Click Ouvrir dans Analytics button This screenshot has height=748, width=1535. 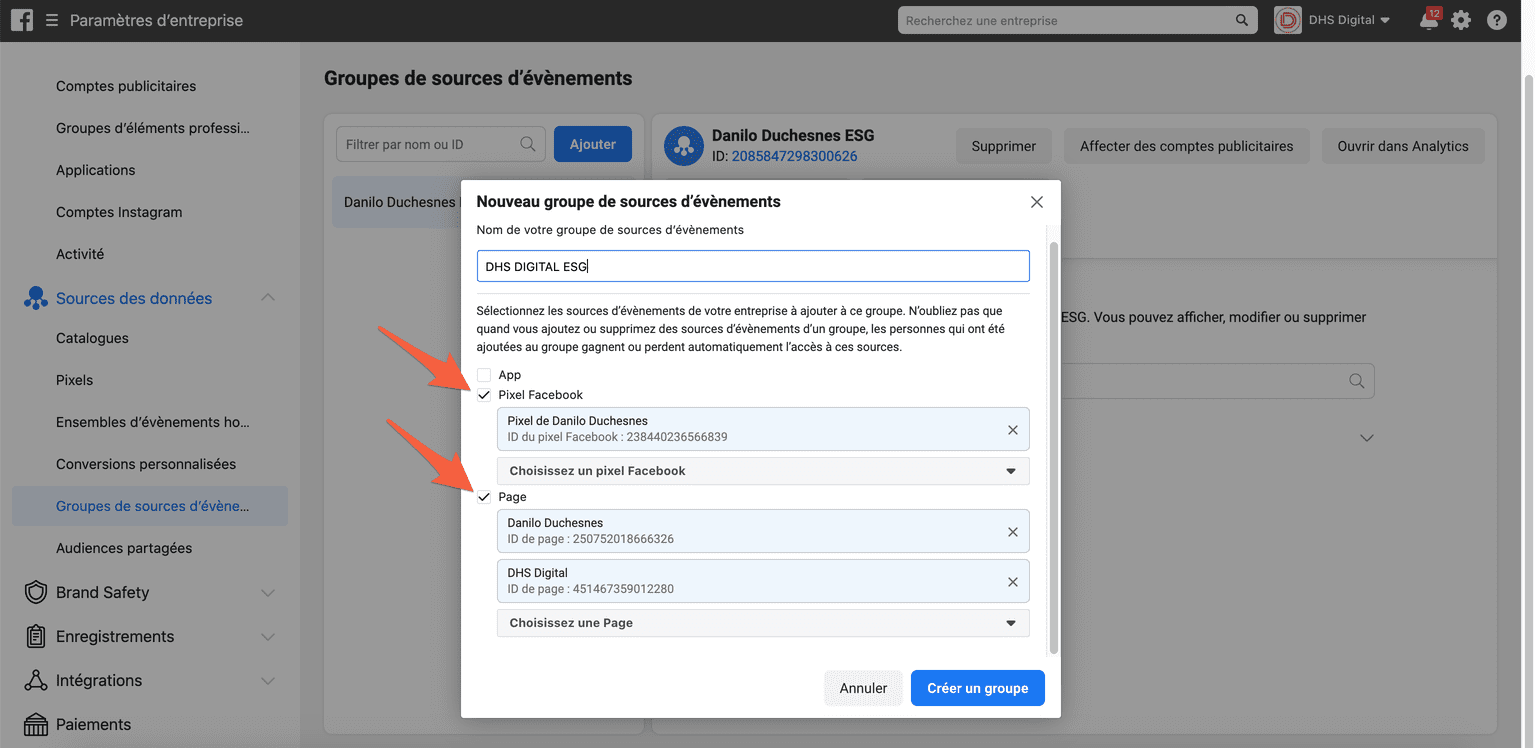coord(1403,146)
